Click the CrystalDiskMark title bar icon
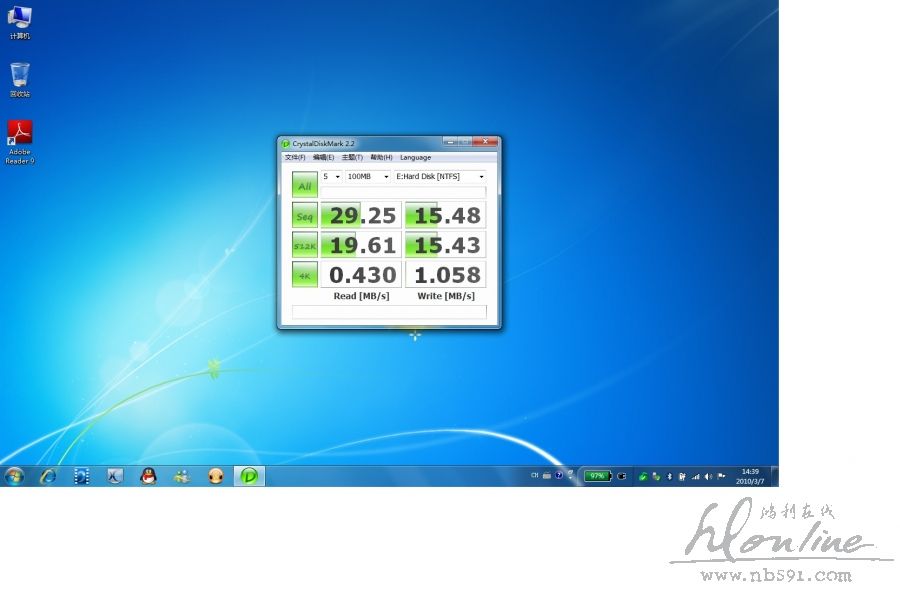This screenshot has height=600, width=900. pos(285,144)
